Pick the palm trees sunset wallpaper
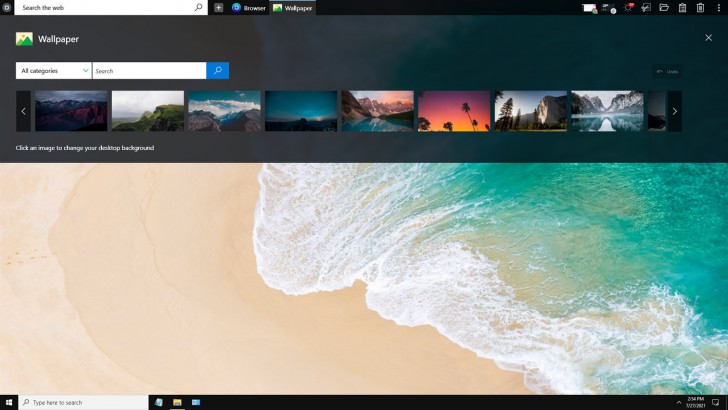The height and width of the screenshot is (410, 728). pos(454,111)
